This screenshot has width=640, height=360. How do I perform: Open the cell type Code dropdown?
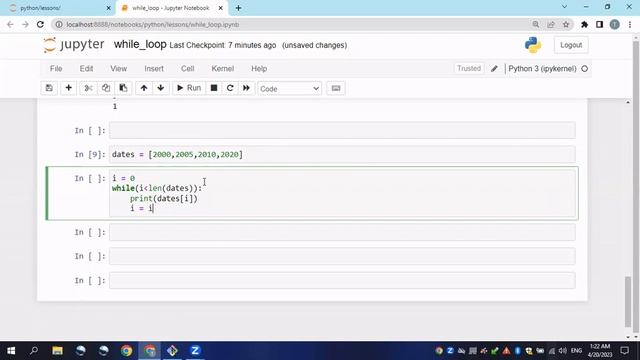[x=289, y=89]
